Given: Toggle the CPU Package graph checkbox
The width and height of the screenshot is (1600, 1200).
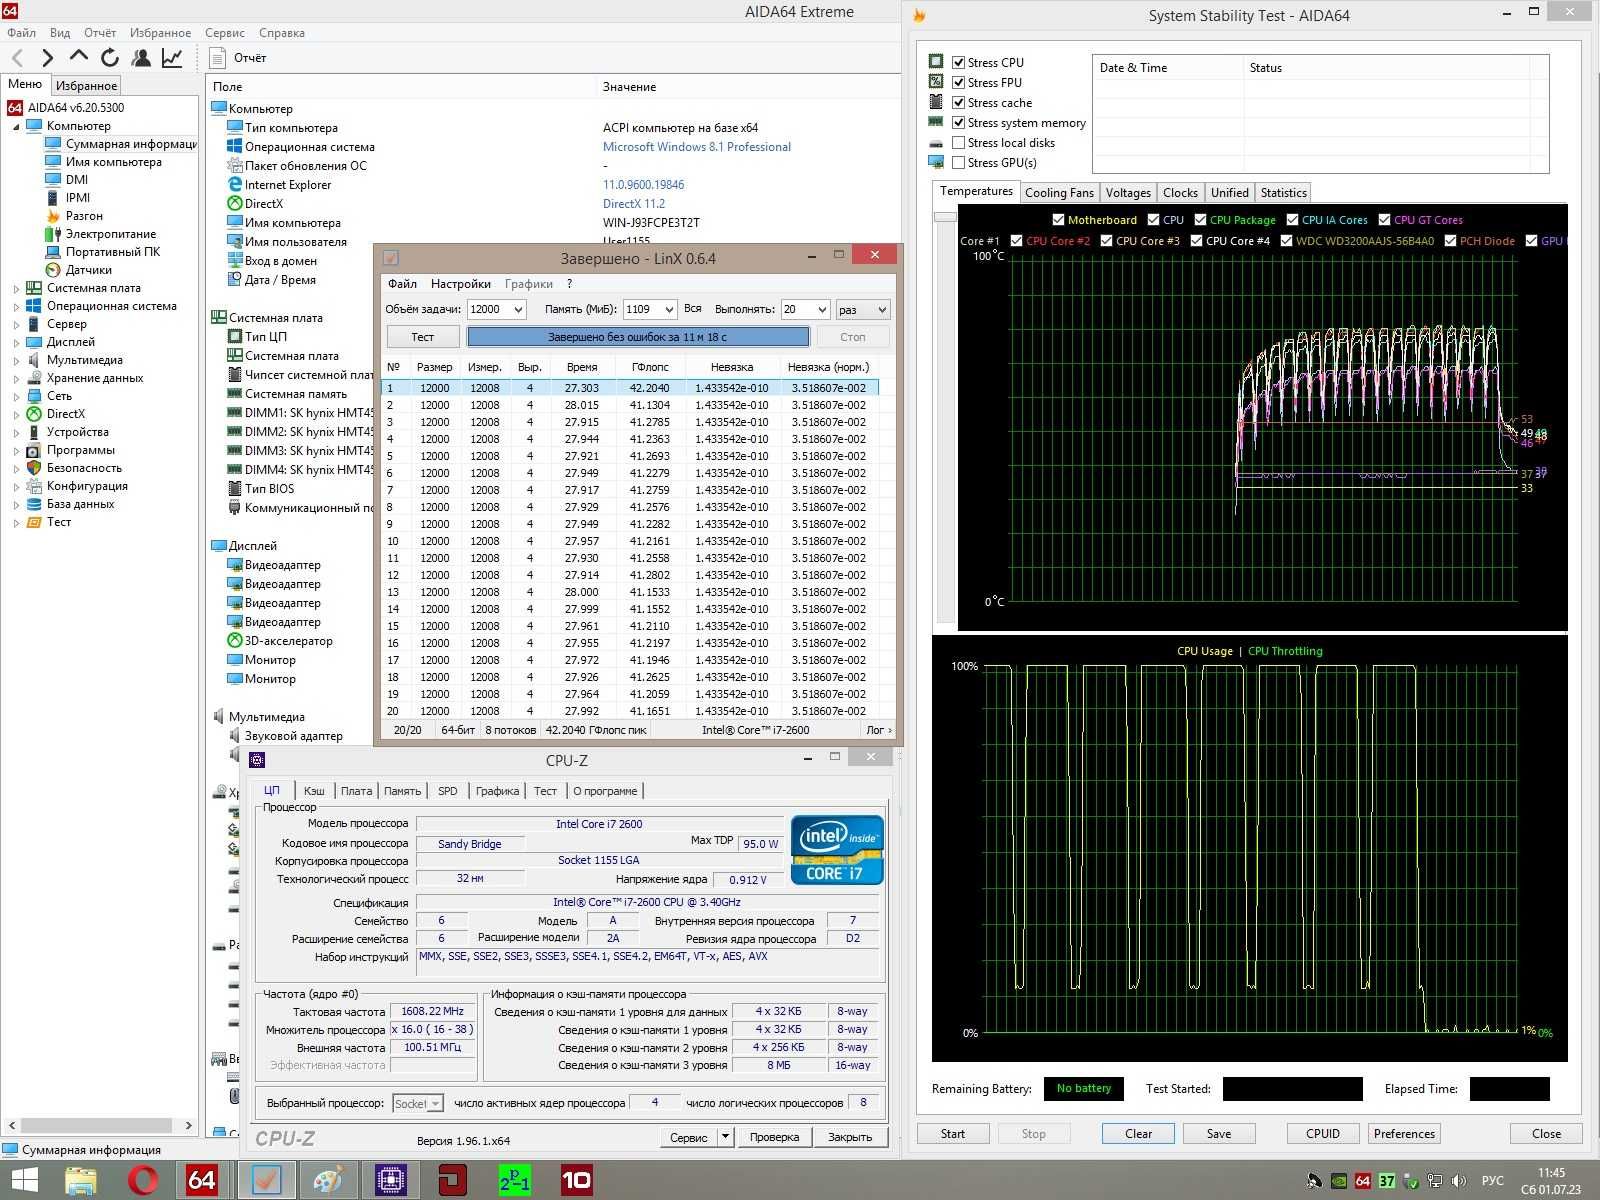Looking at the screenshot, I should click(1200, 220).
